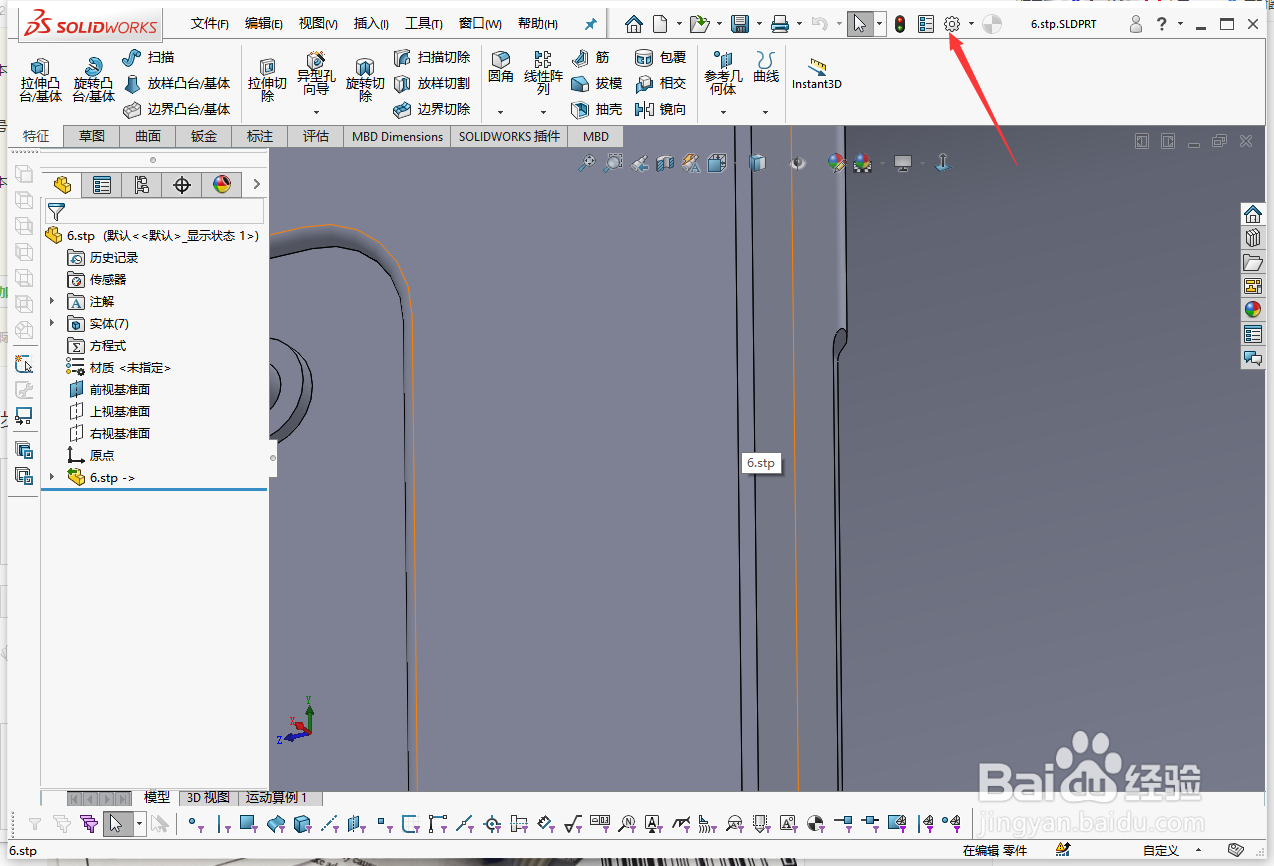This screenshot has width=1274, height=866.
Task: Select the Intersect (相交) feature
Action: click(661, 84)
